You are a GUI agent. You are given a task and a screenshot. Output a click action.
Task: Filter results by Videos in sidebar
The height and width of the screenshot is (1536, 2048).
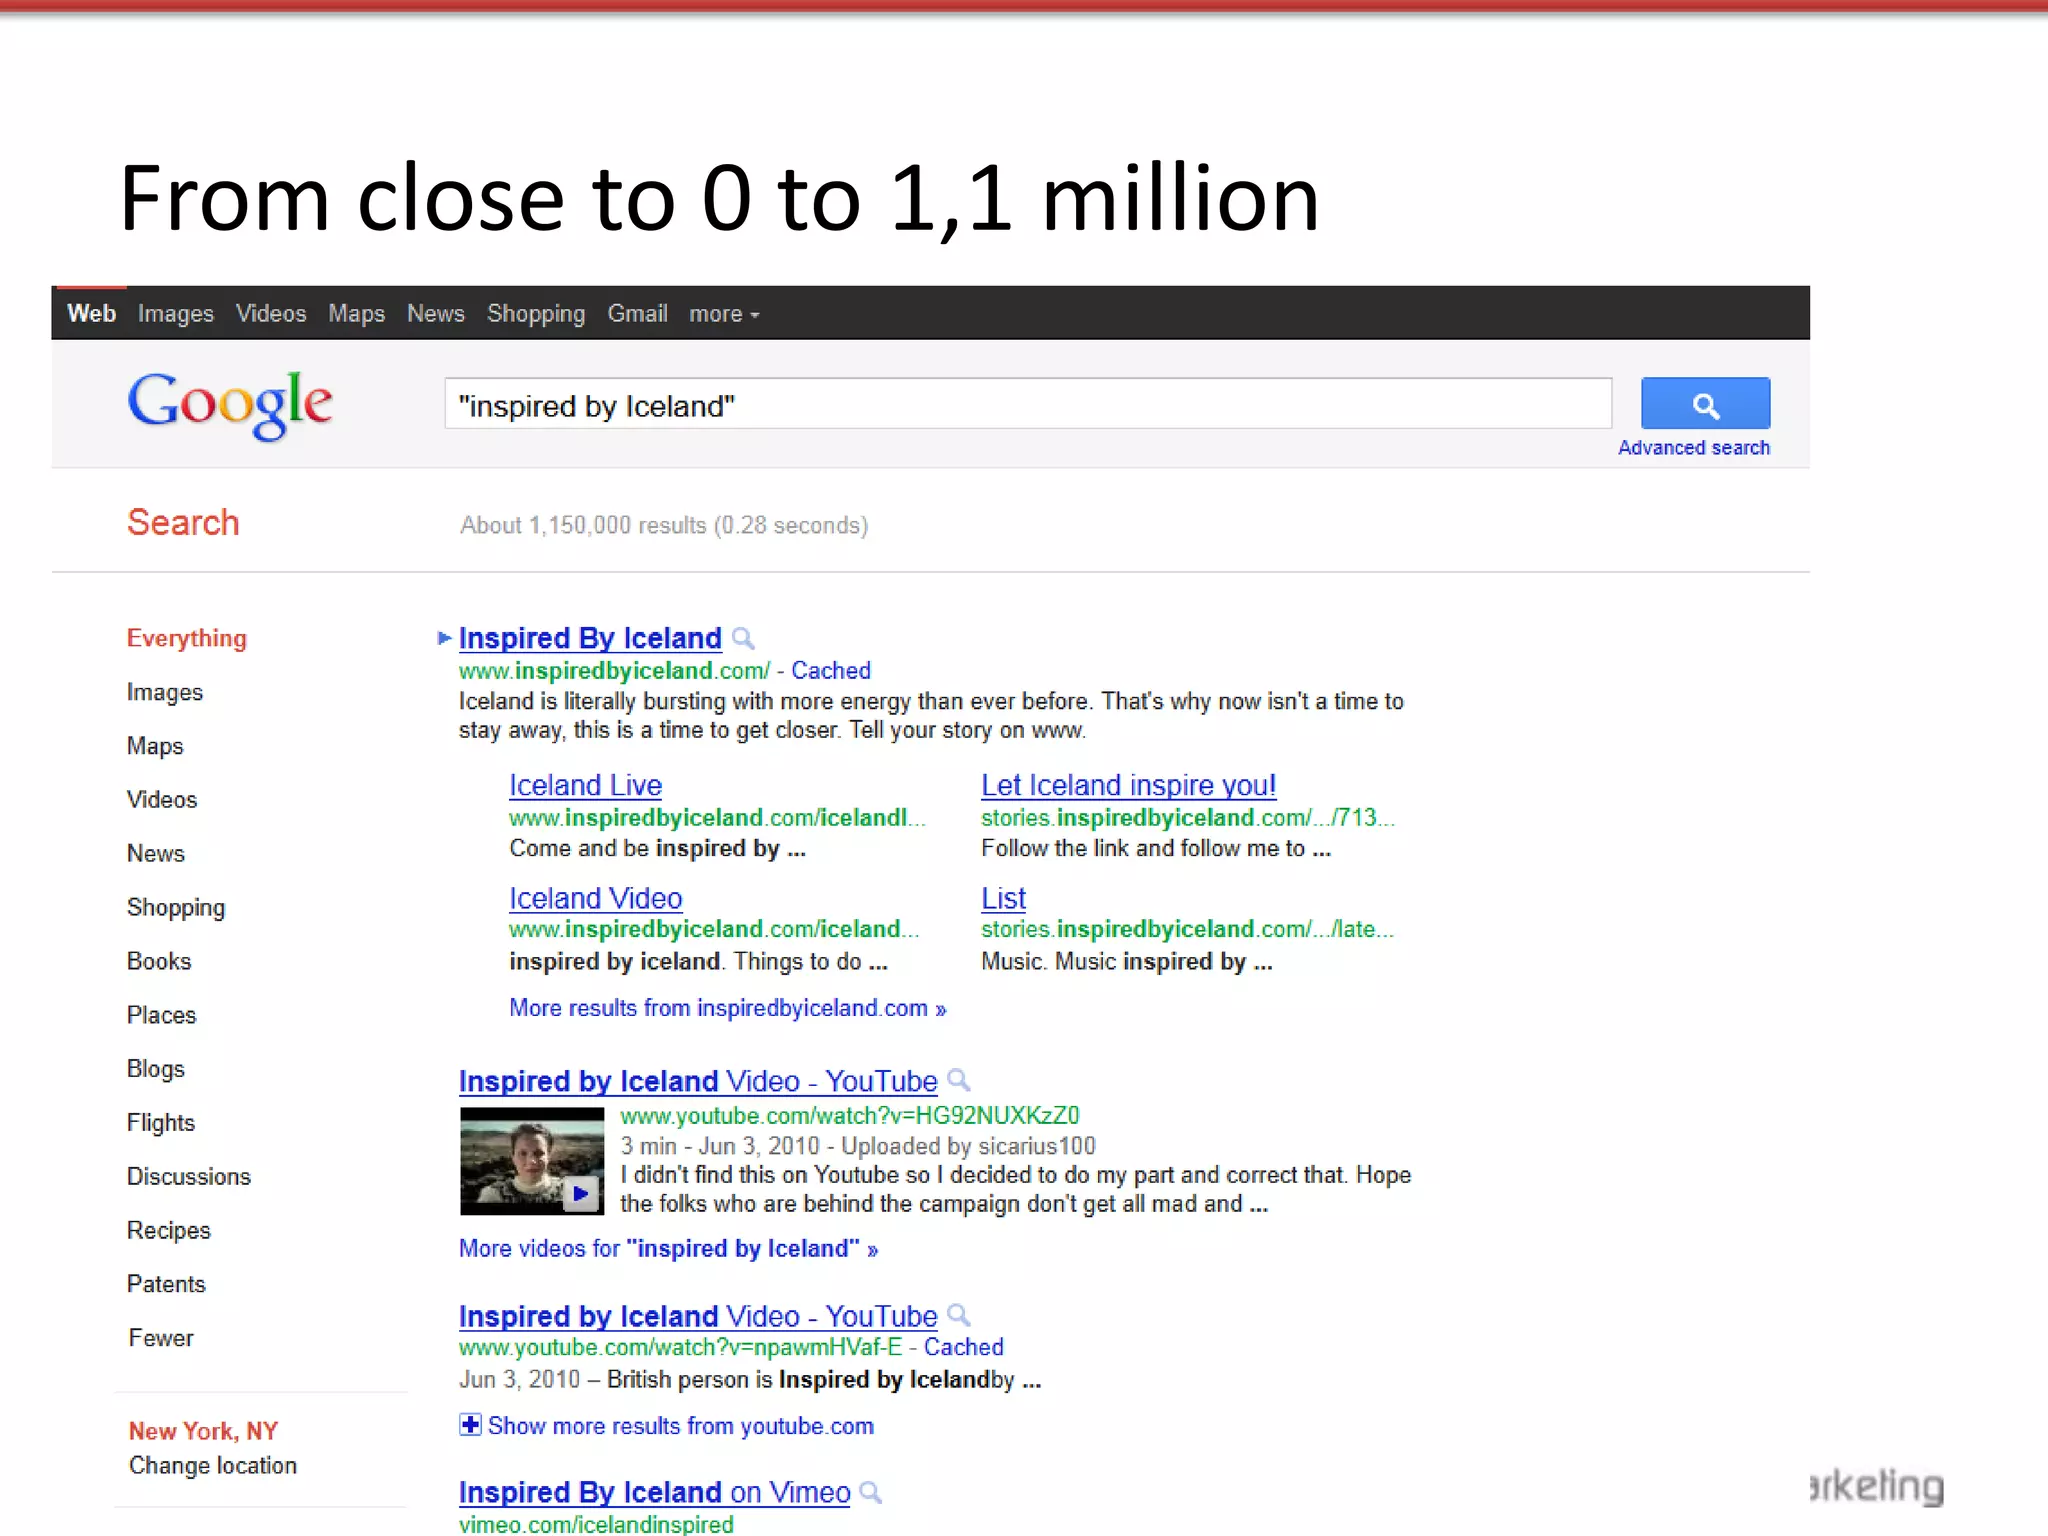click(x=162, y=800)
